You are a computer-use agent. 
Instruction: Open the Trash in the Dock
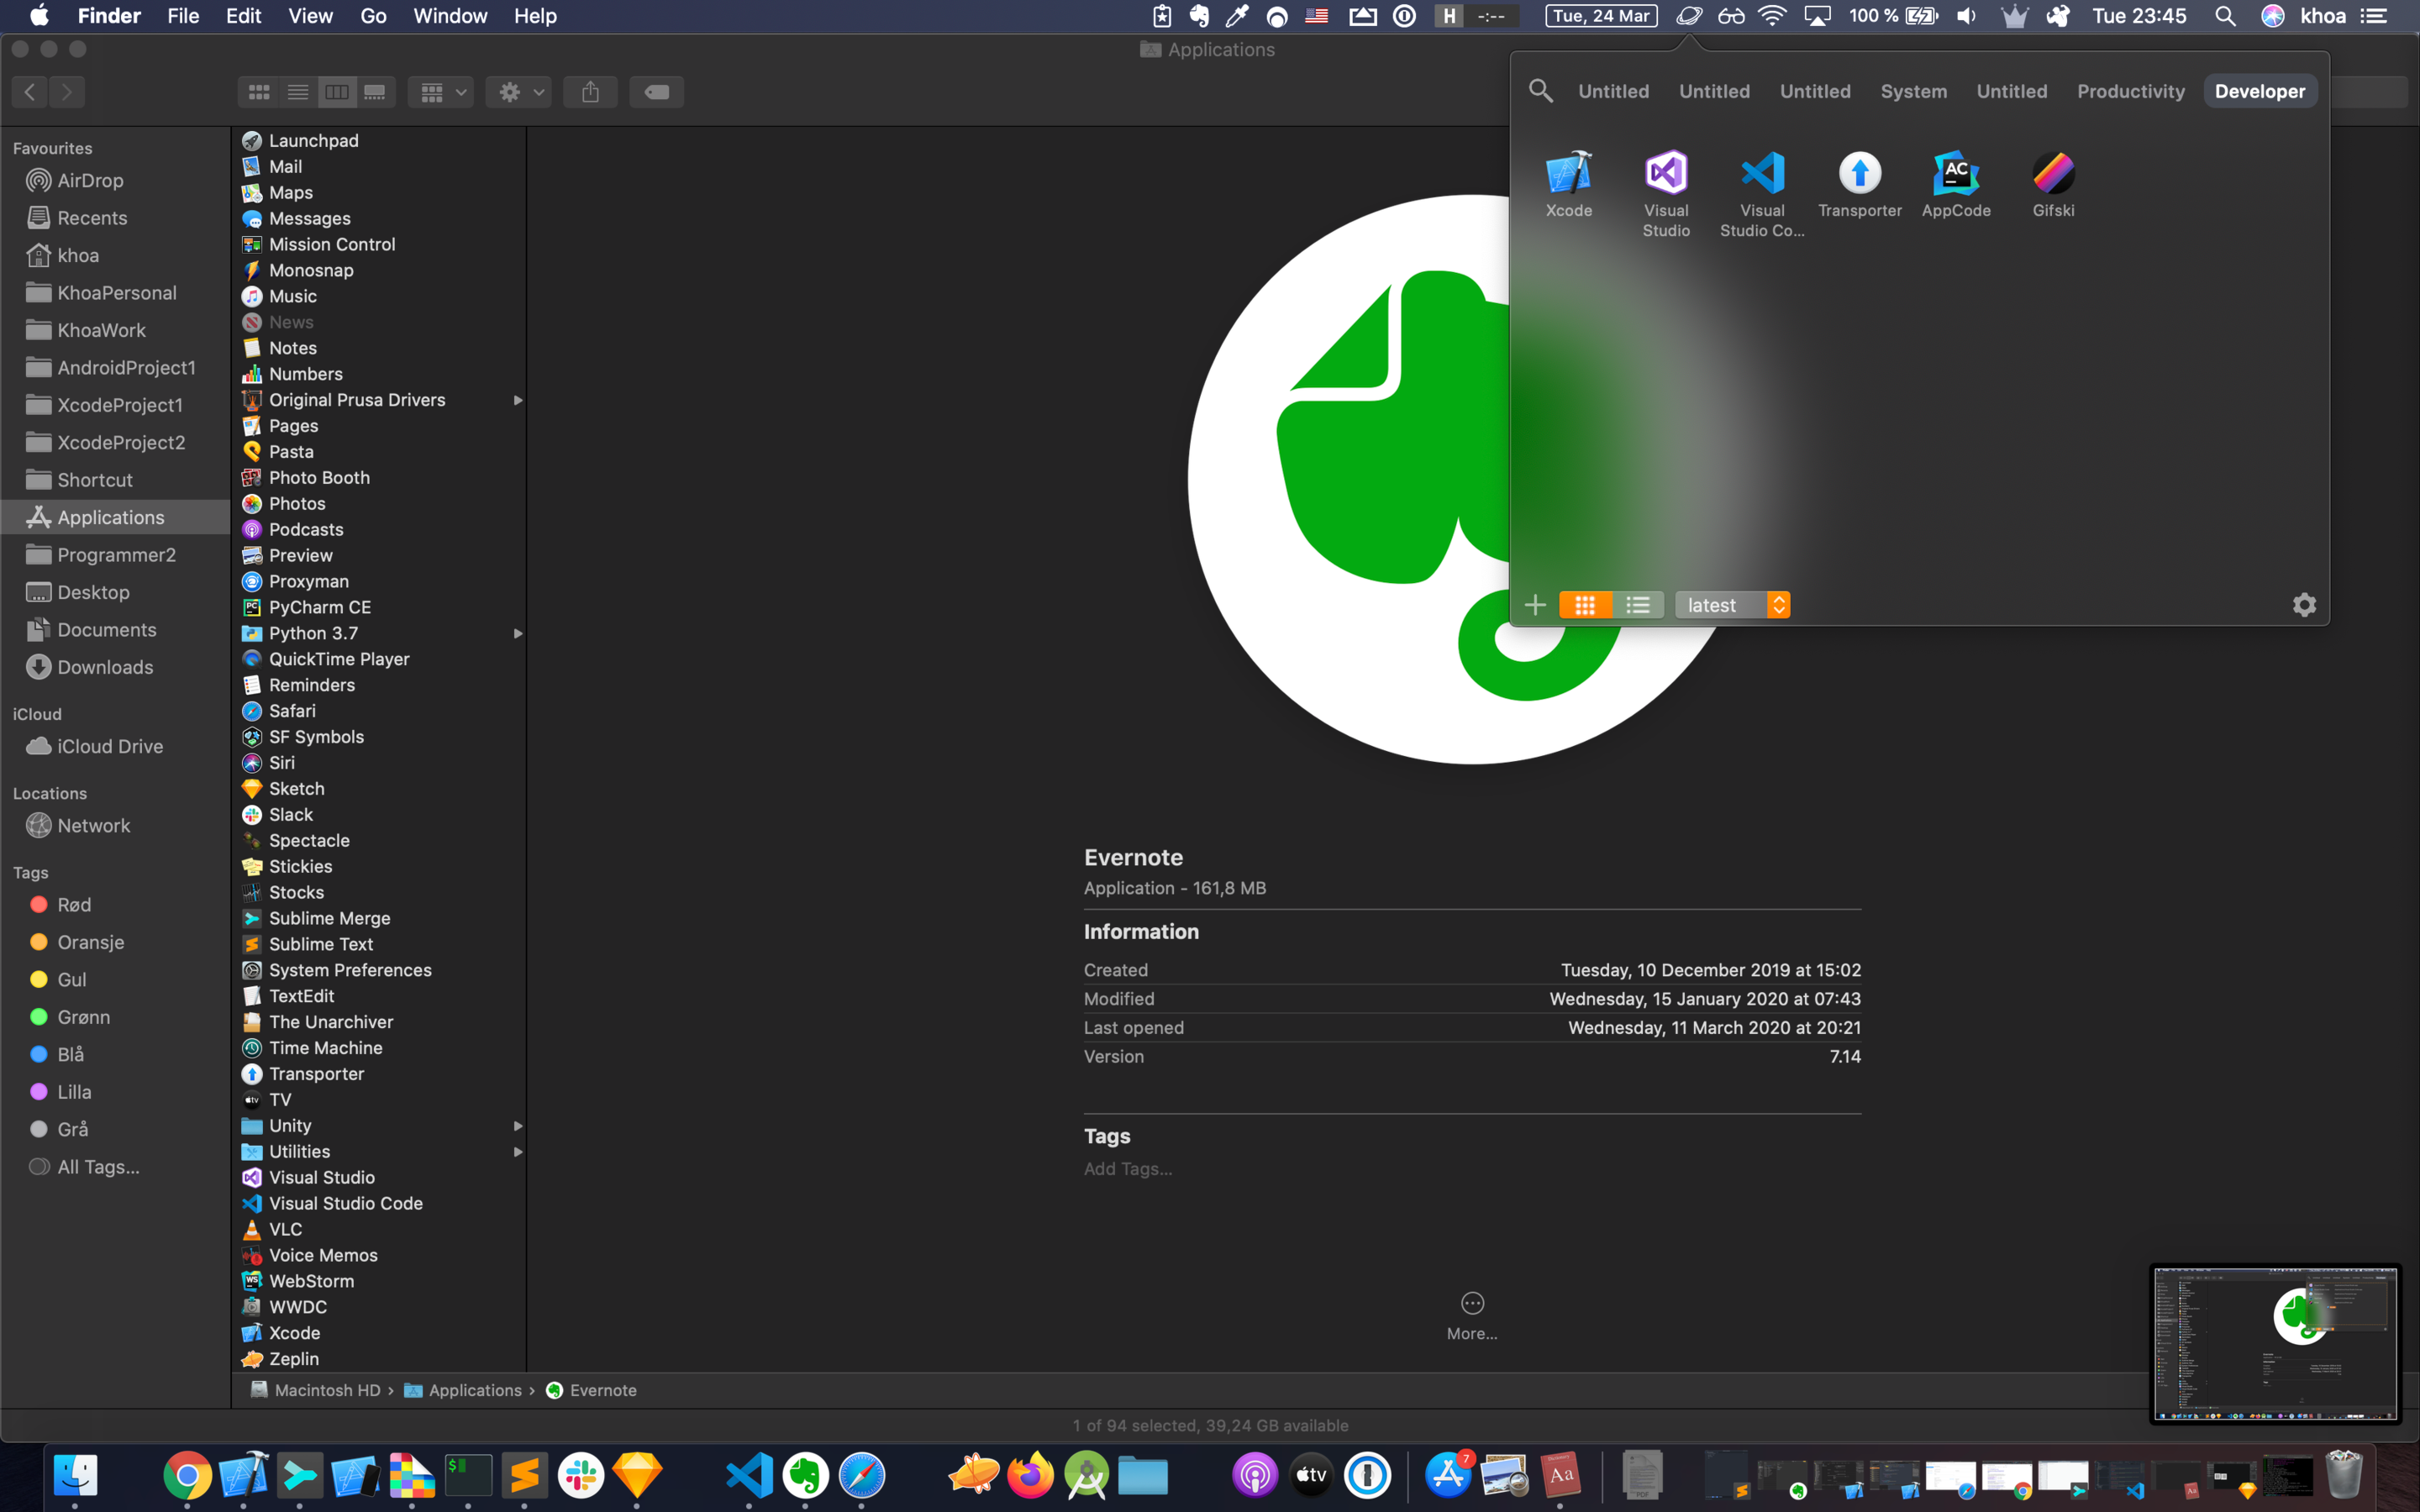pyautogui.click(x=2344, y=1475)
